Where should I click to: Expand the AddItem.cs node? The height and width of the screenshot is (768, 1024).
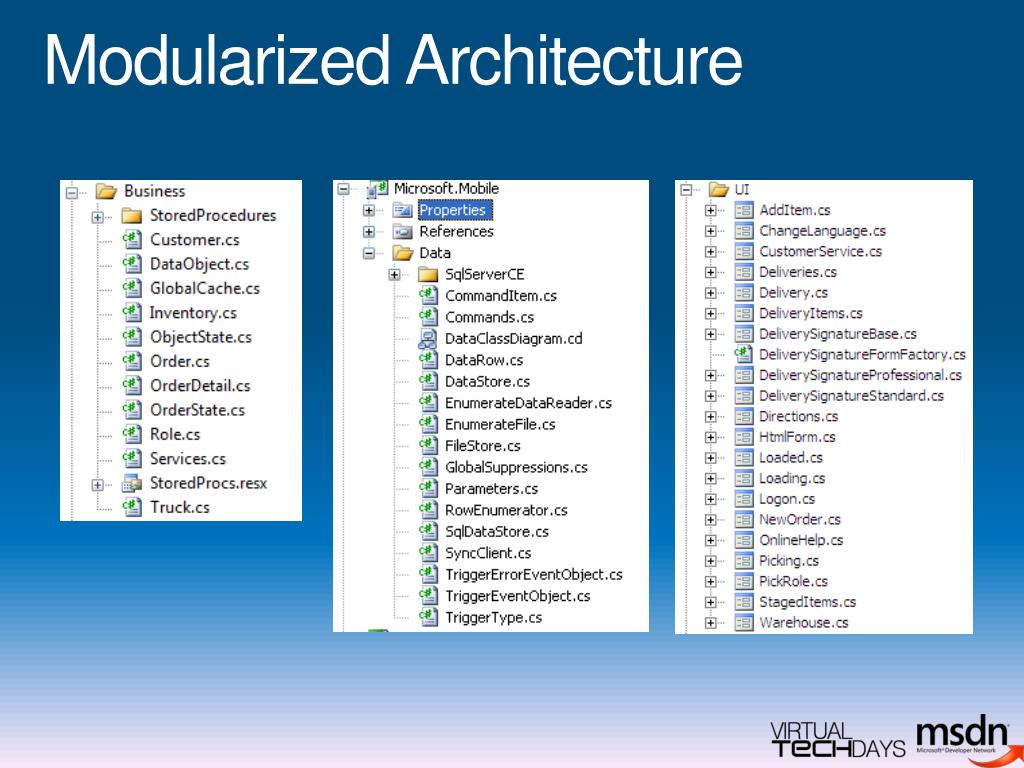(711, 210)
